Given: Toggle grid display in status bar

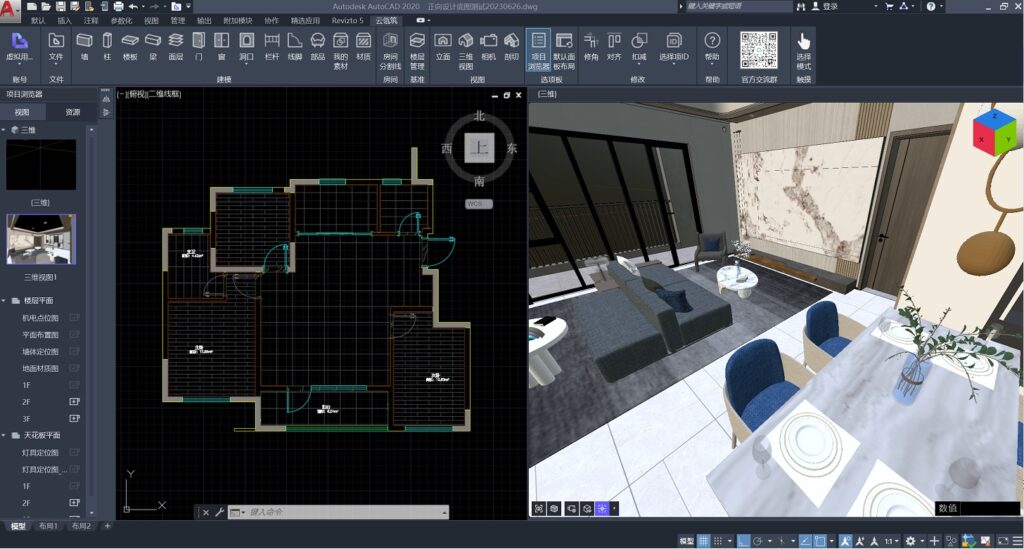Looking at the screenshot, I should click(704, 541).
